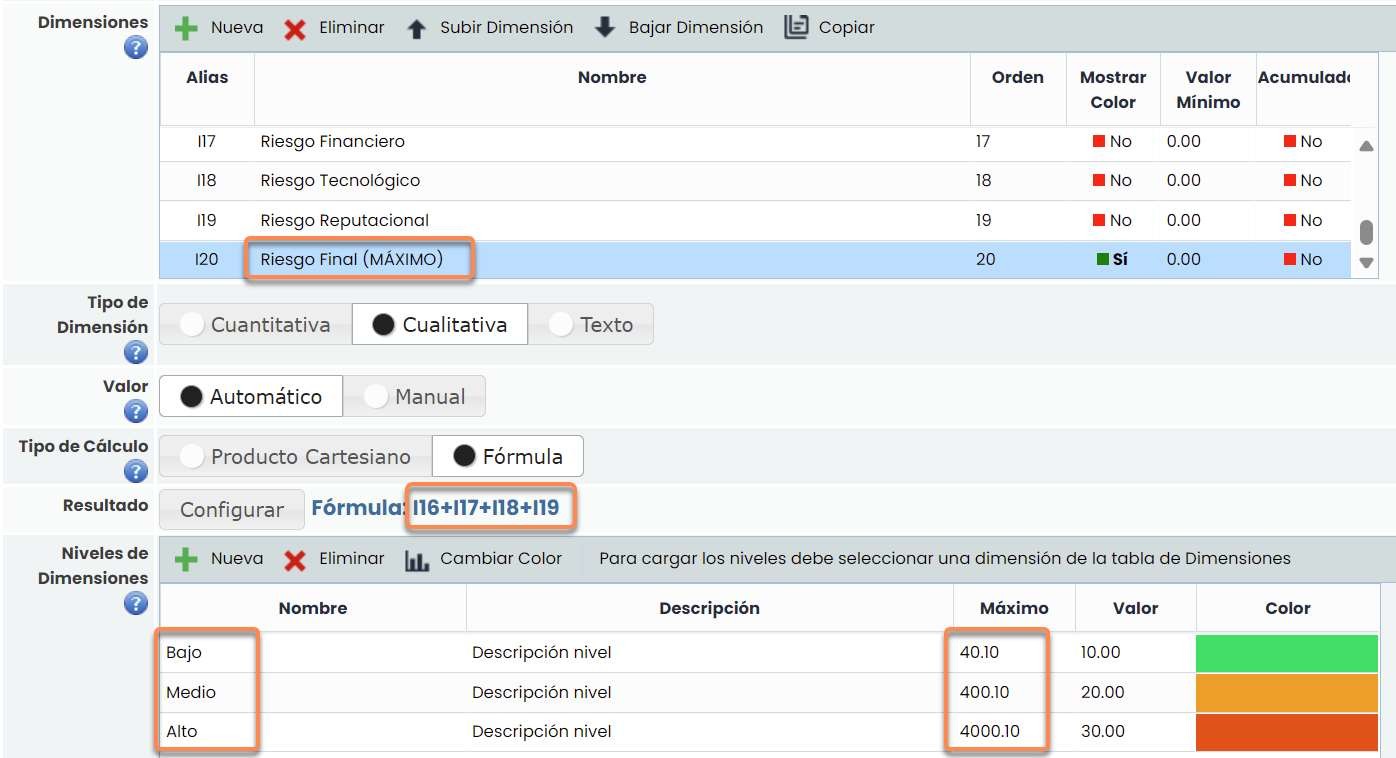This screenshot has height=758, width=1396.
Task: Select the Riesgo Tecnológico dimension row
Action: 340,181
